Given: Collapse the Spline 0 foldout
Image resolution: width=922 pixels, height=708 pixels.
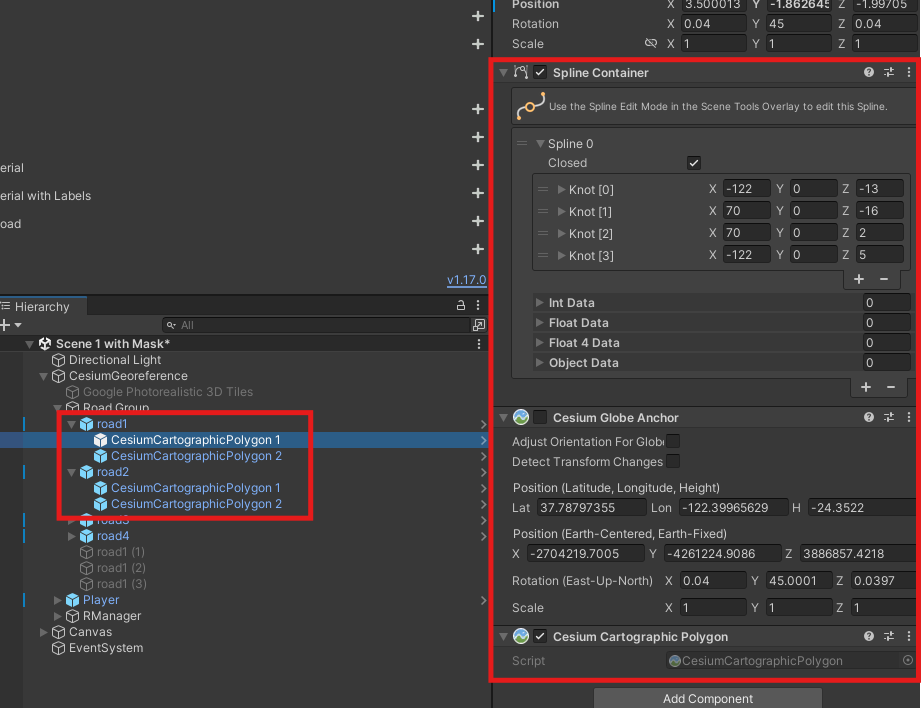Looking at the screenshot, I should click(540, 143).
